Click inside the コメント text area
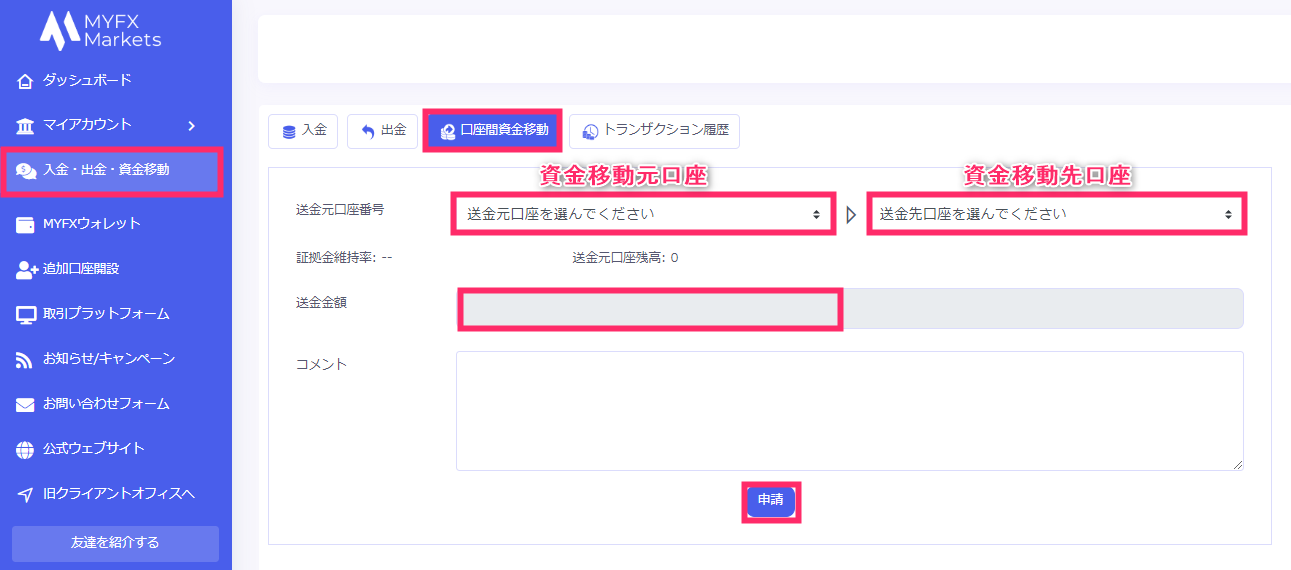 coord(850,410)
